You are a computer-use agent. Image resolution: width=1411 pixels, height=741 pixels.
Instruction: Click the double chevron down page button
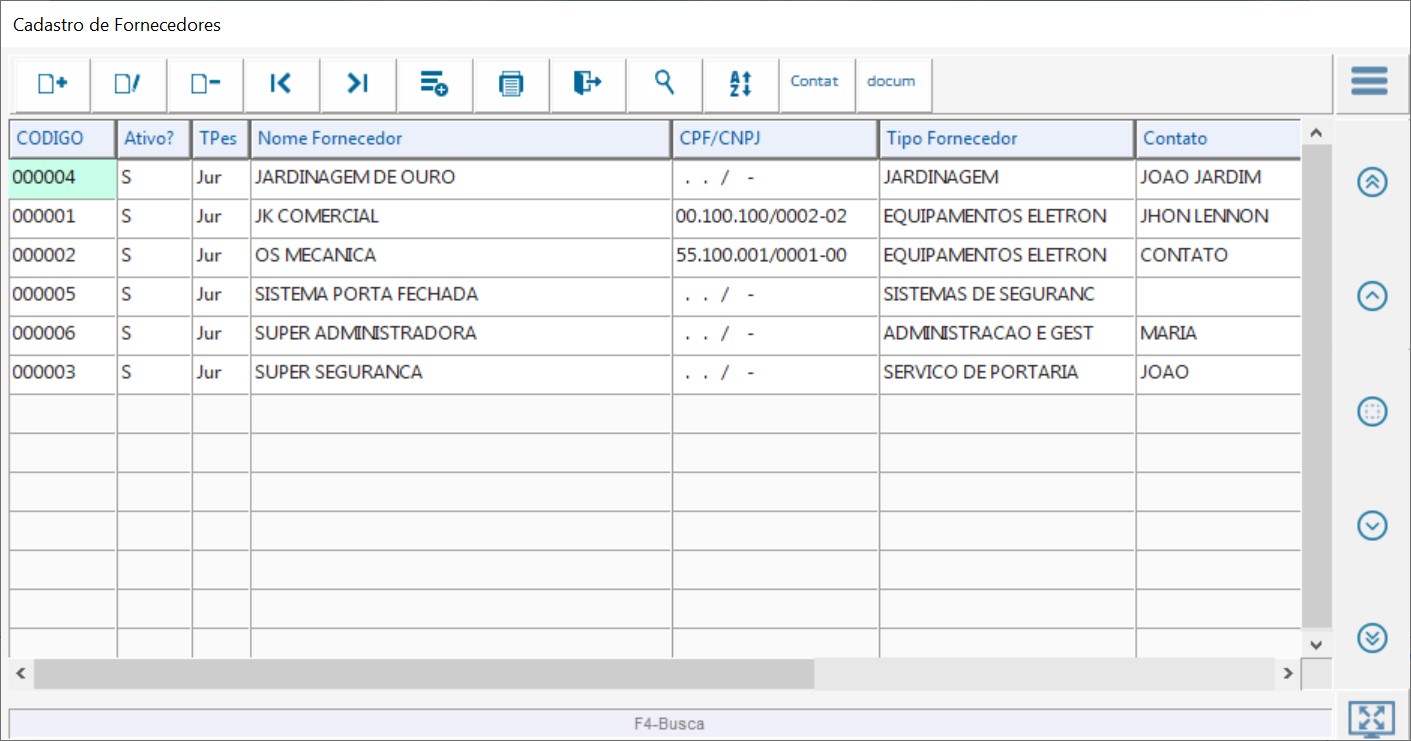pos(1372,637)
